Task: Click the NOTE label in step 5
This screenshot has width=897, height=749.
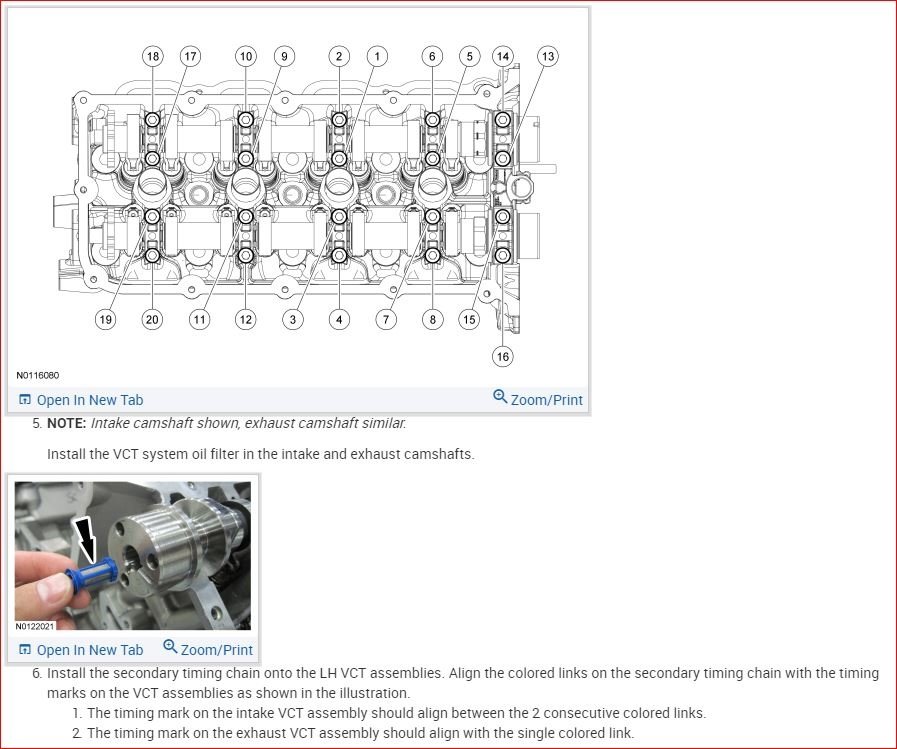Action: coord(66,423)
